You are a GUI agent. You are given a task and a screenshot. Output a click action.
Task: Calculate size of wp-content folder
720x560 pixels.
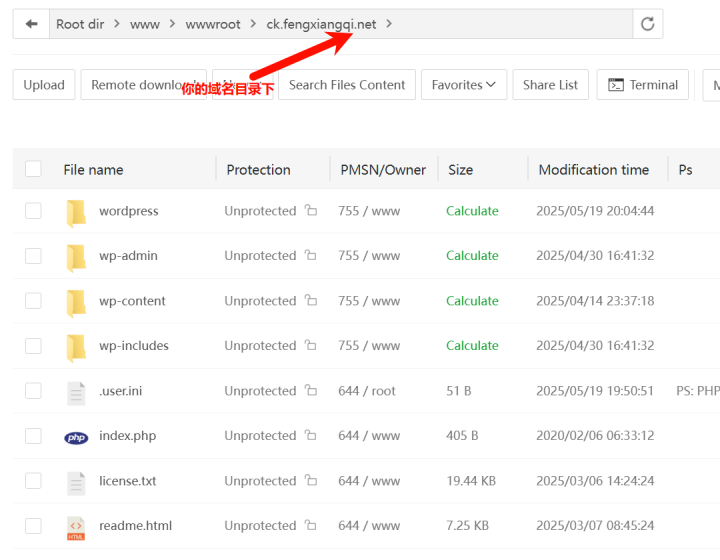(472, 301)
